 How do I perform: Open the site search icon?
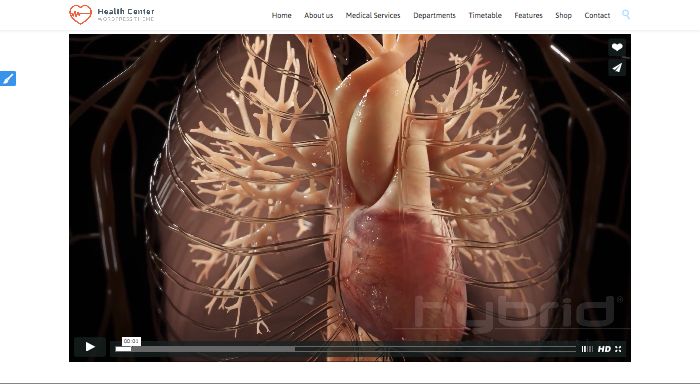coord(626,15)
